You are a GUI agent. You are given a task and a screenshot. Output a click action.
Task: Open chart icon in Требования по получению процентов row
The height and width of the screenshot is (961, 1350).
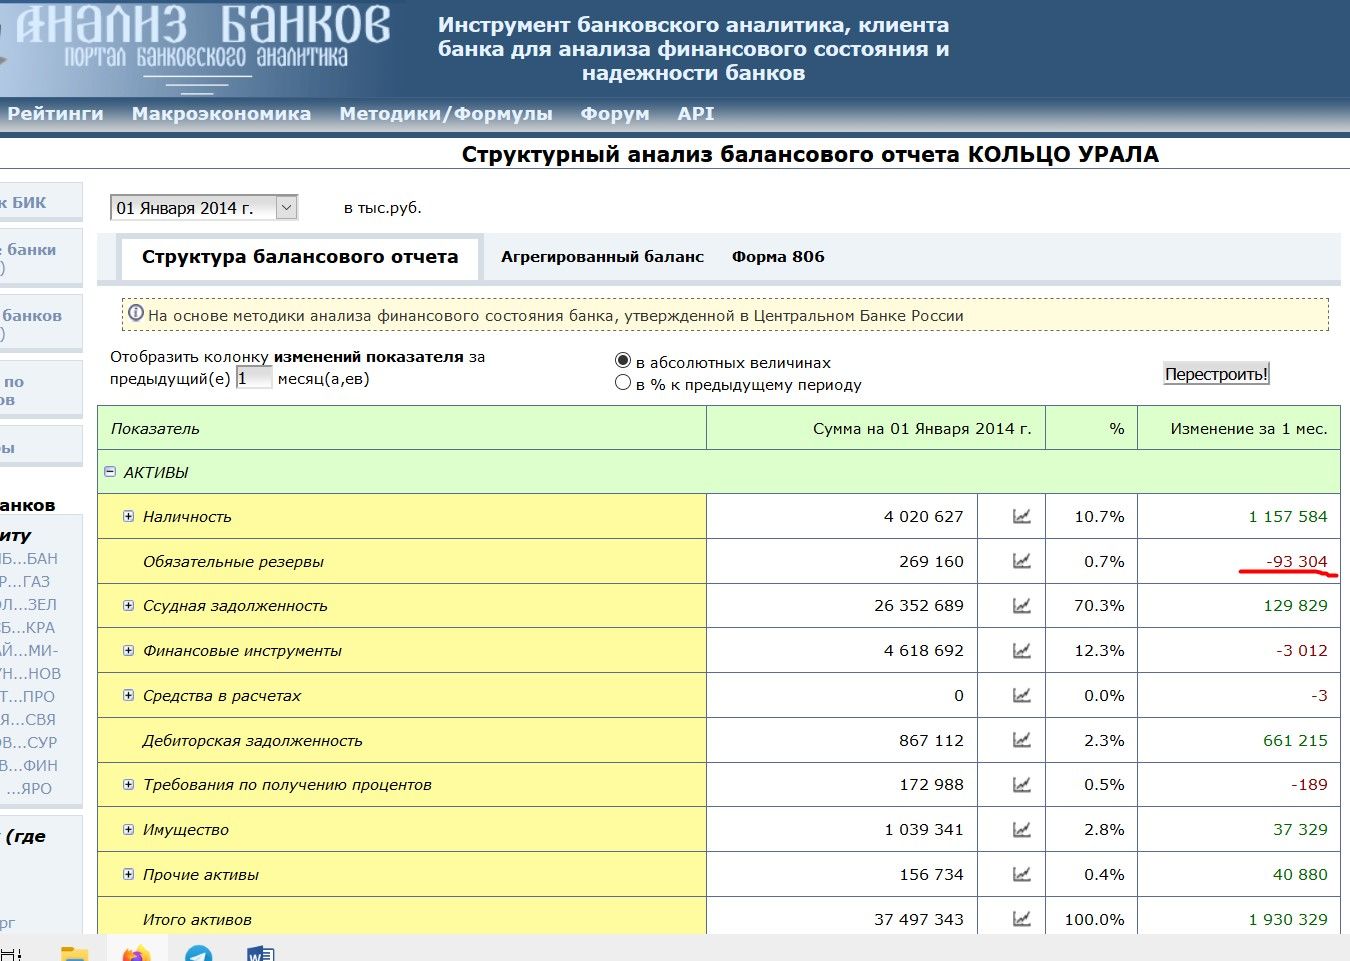coord(1021,785)
